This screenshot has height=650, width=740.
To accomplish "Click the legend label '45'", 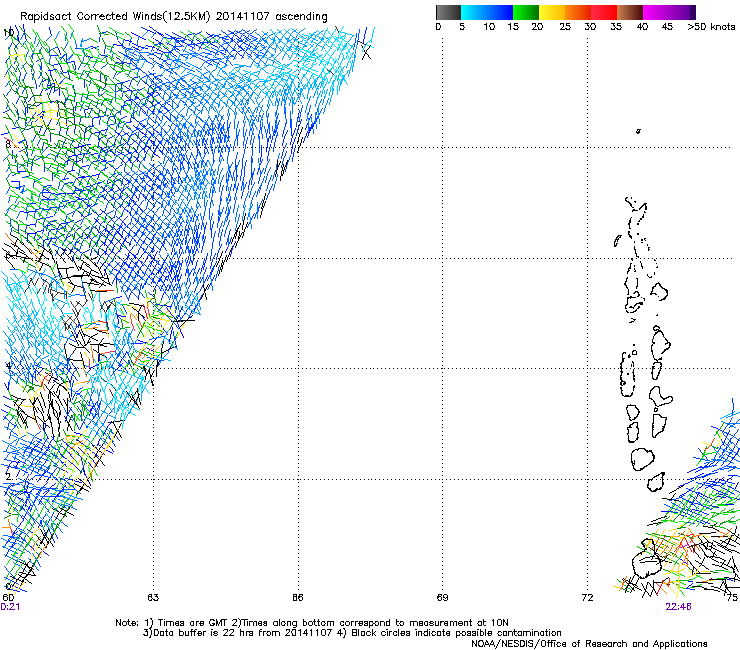I will [x=667, y=27].
